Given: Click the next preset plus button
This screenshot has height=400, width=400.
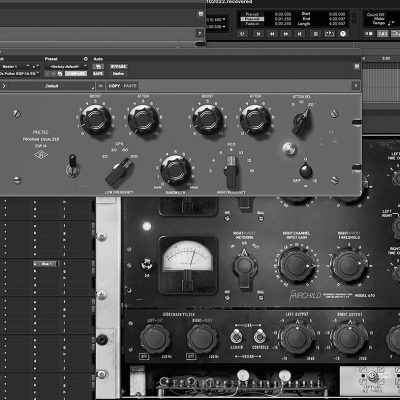Looking at the screenshot, I should pos(53,73).
